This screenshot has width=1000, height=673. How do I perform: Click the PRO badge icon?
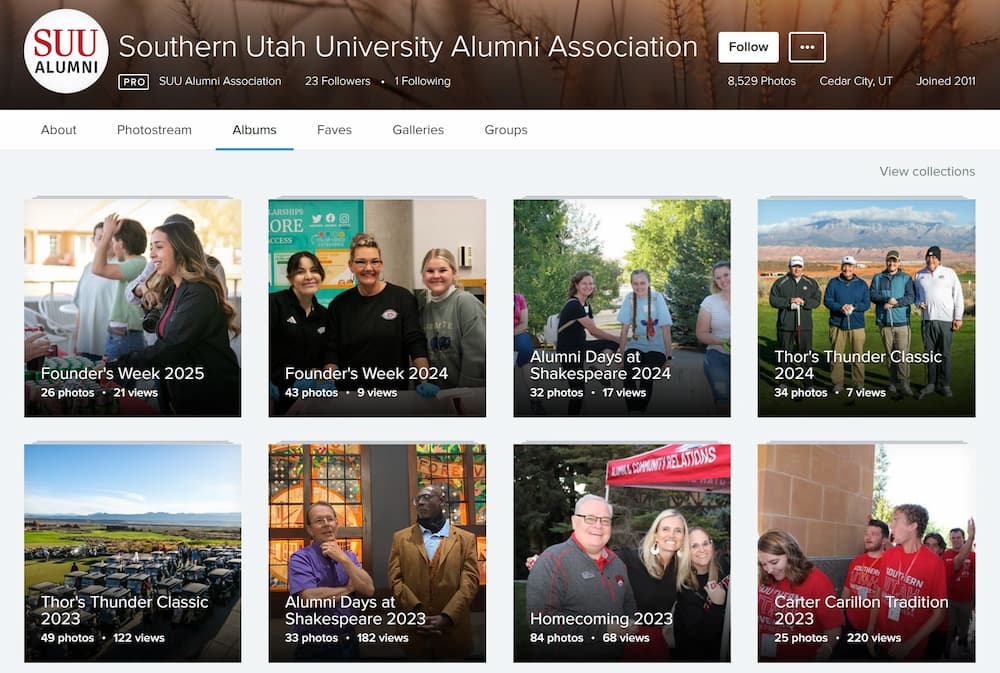133,82
